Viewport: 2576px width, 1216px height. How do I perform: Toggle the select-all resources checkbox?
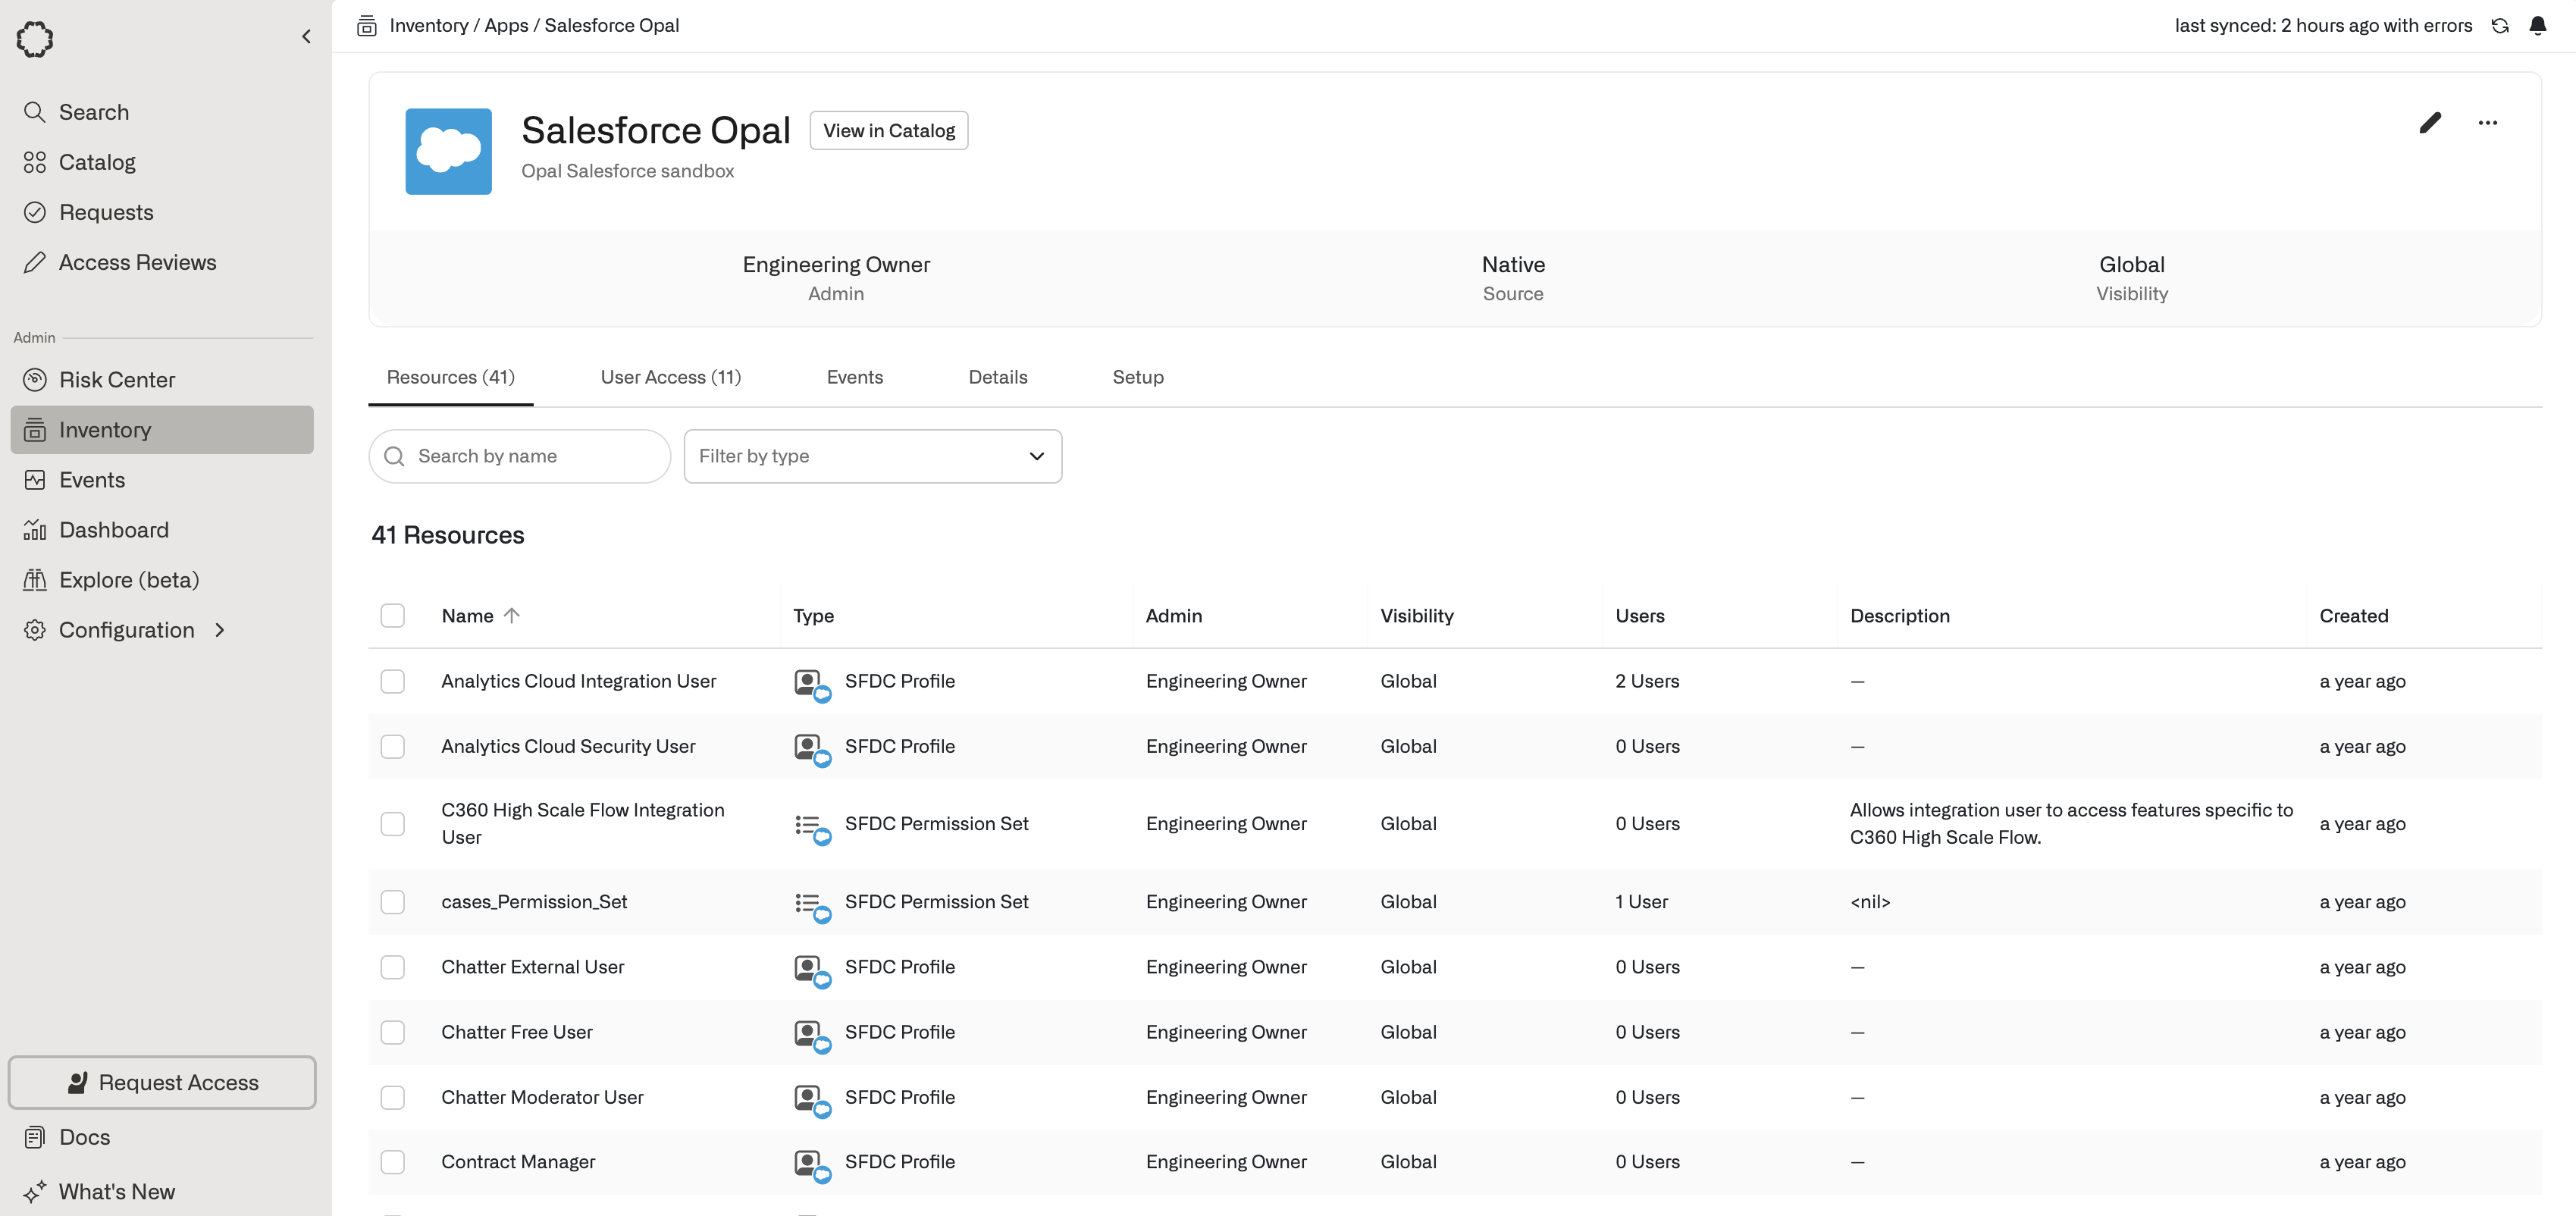pyautogui.click(x=392, y=615)
